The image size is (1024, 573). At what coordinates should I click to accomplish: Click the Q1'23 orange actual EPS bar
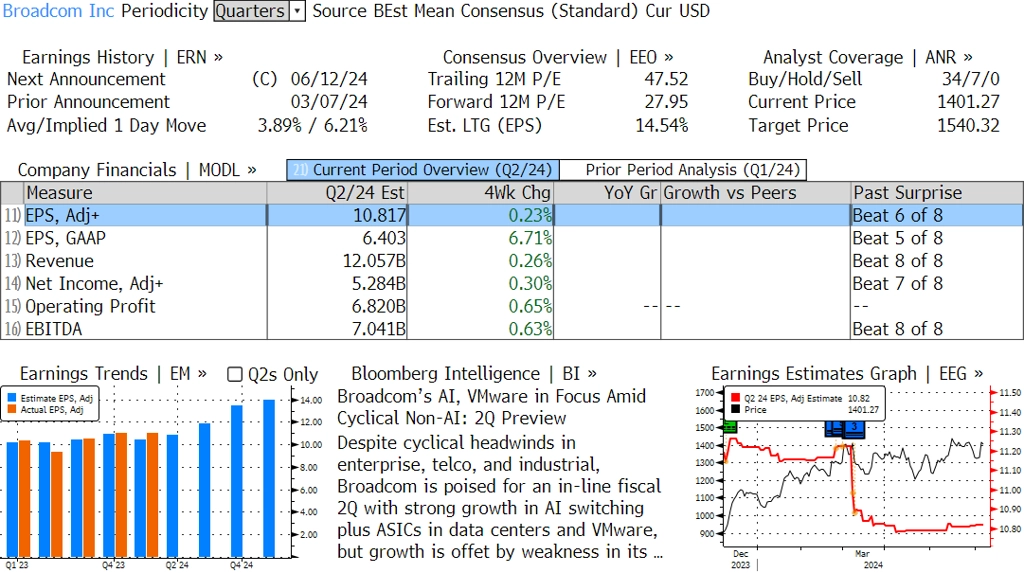coord(25,499)
